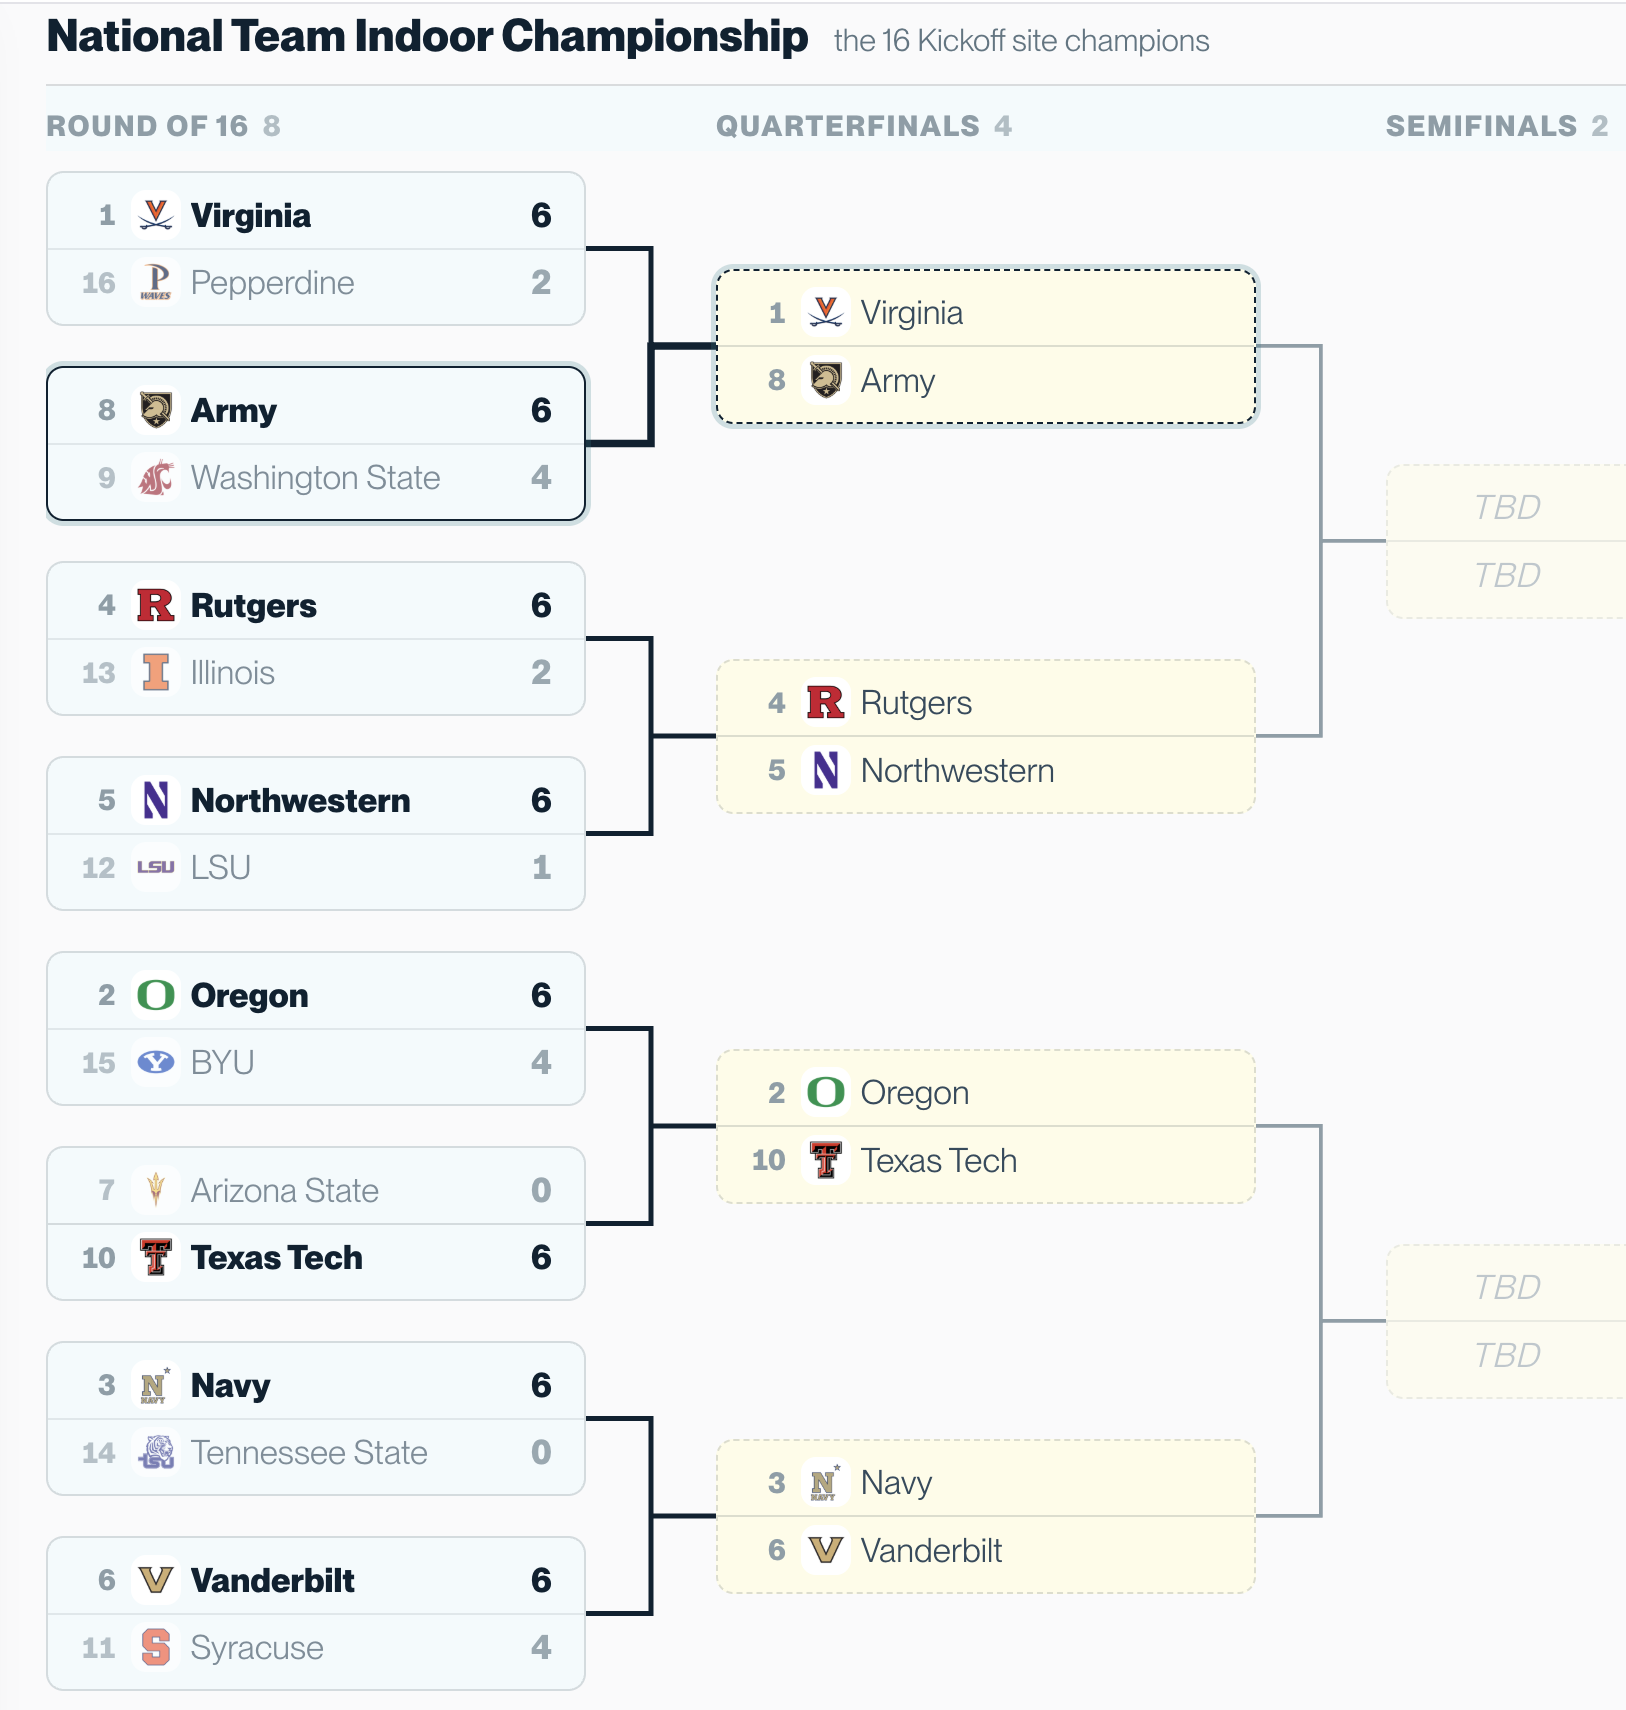Image resolution: width=1626 pixels, height=1710 pixels.
Task: Click Vanderbilt's logo in the Quarterfinals card
Action: [826, 1550]
